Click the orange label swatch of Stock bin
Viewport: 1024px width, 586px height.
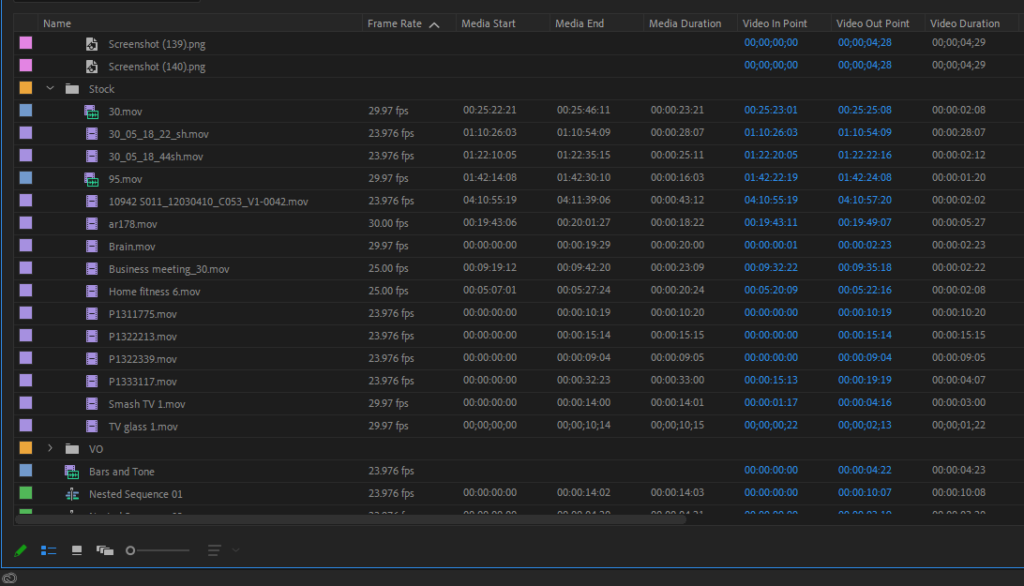26,89
